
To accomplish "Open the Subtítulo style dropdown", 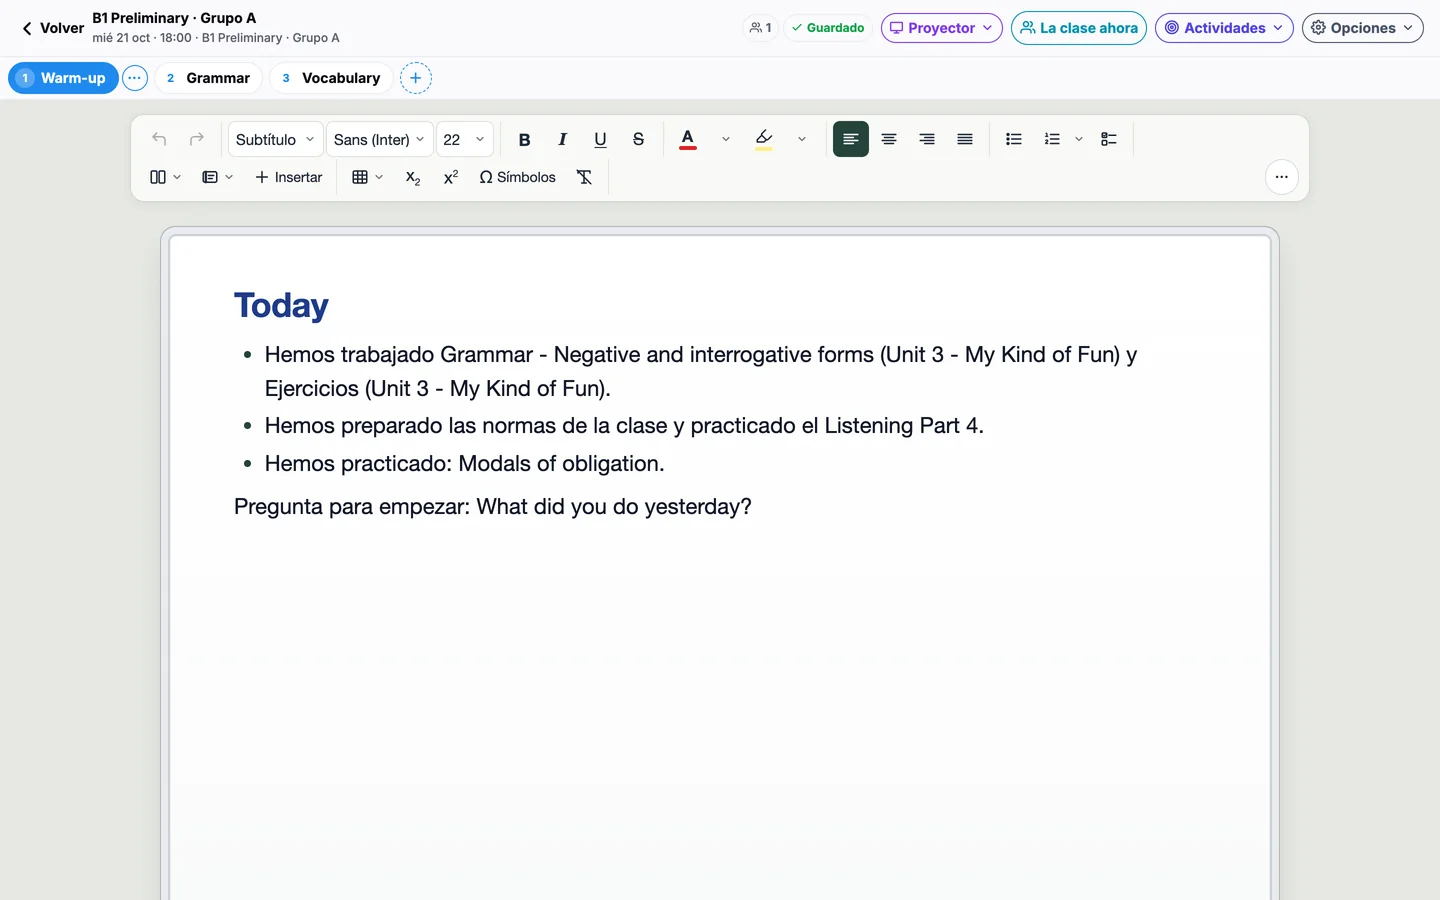I will pos(275,140).
